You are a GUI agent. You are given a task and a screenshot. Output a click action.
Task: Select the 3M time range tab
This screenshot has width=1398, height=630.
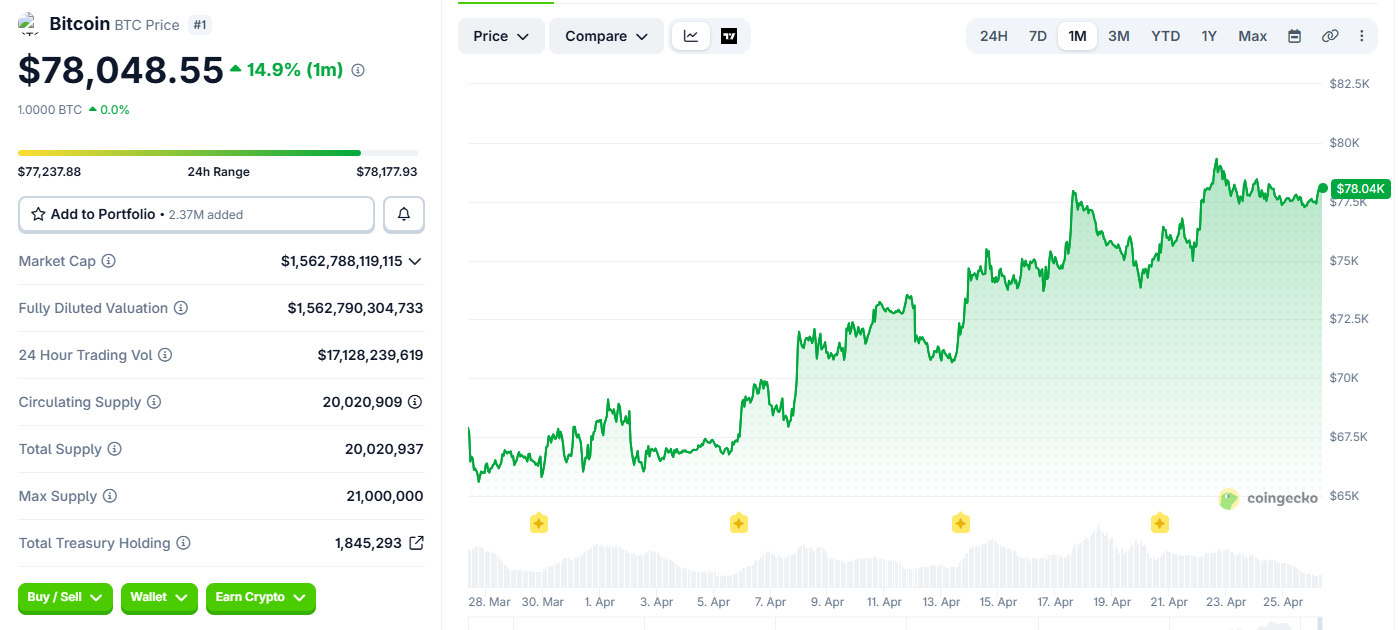pyautogui.click(x=1119, y=36)
